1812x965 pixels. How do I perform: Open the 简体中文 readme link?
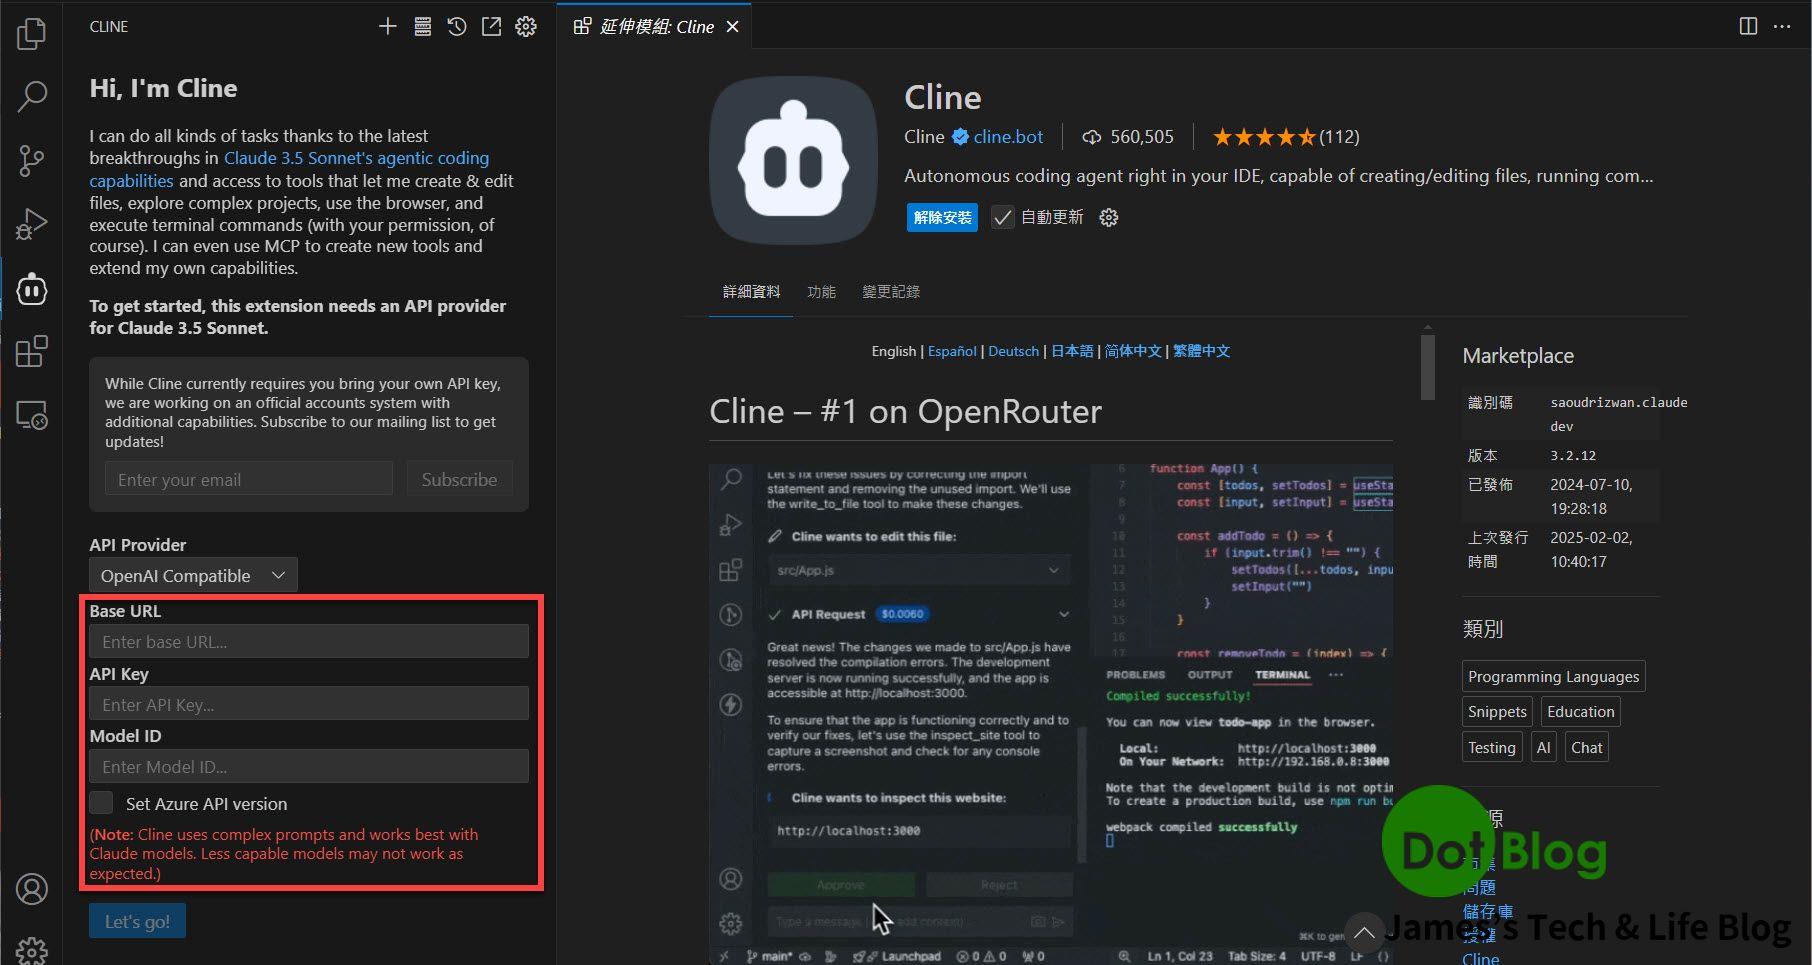(1133, 351)
